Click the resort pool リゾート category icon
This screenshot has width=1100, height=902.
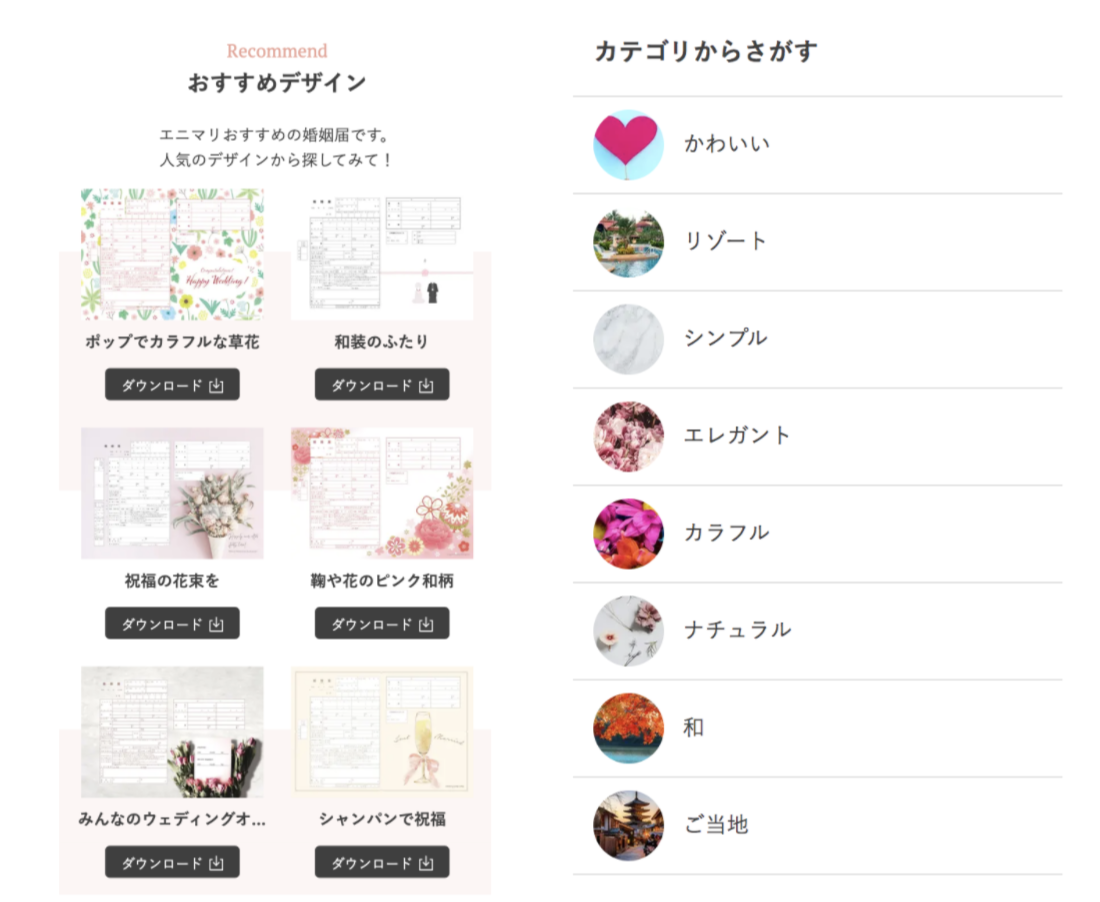click(x=628, y=242)
